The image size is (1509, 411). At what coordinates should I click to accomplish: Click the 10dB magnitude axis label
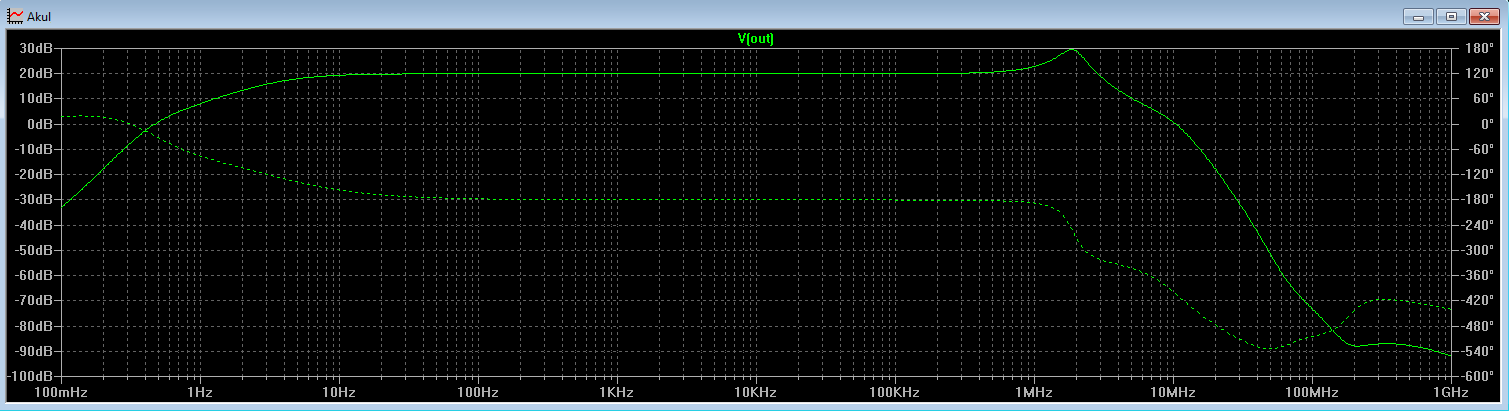(35, 99)
